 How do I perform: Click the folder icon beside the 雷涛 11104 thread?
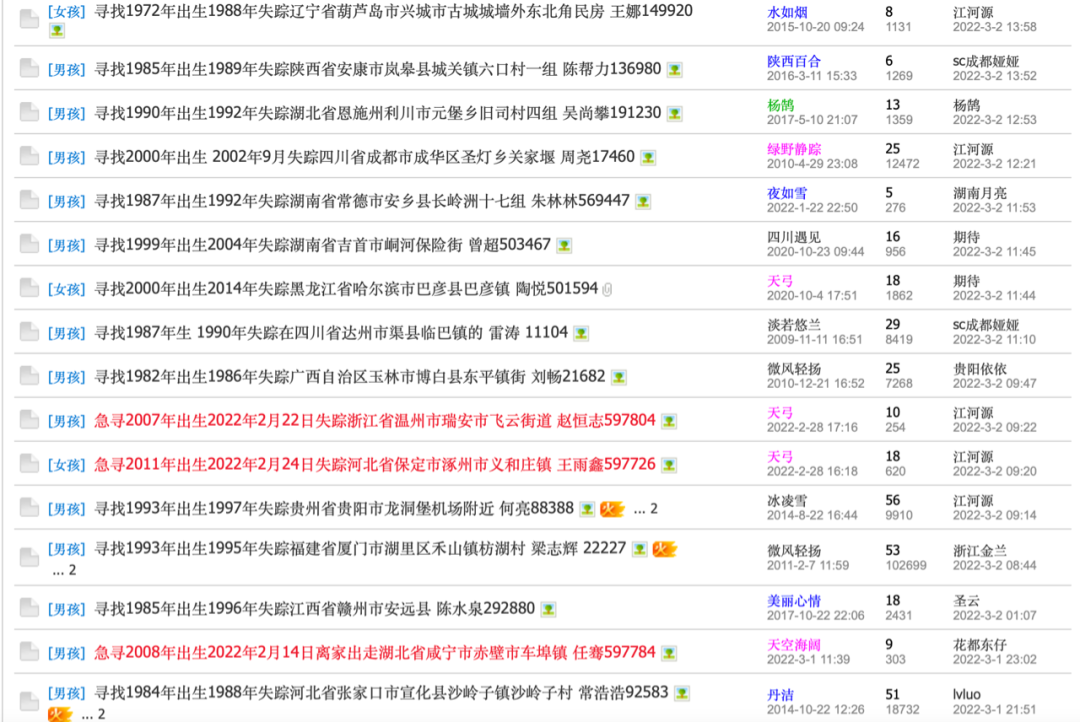29,332
